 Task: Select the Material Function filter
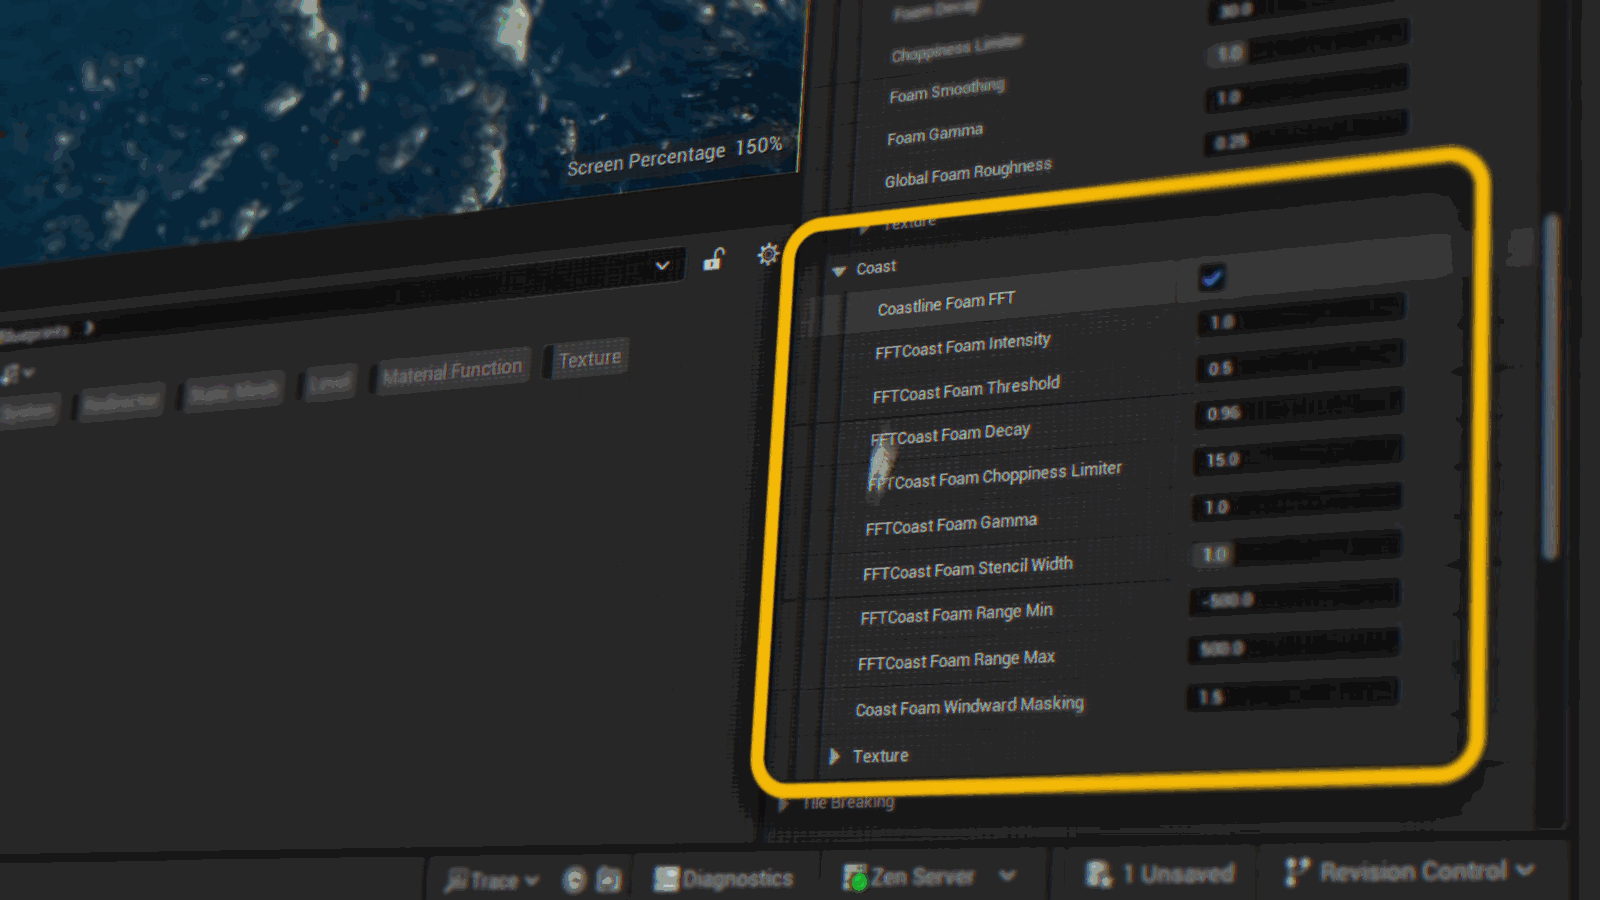point(452,372)
